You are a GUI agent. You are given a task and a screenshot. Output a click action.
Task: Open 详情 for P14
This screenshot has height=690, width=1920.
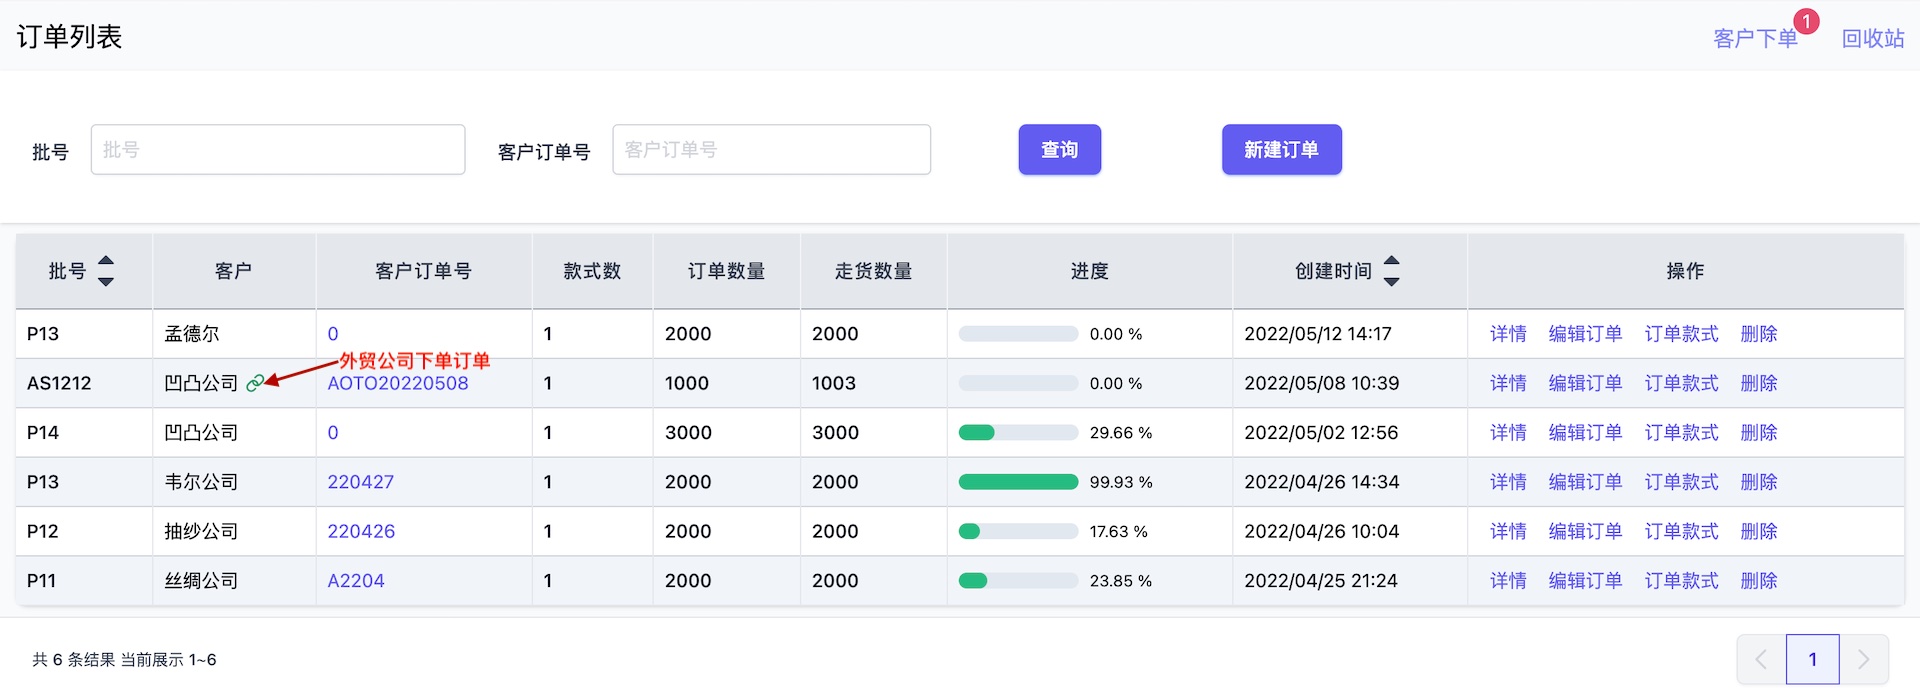(1508, 432)
